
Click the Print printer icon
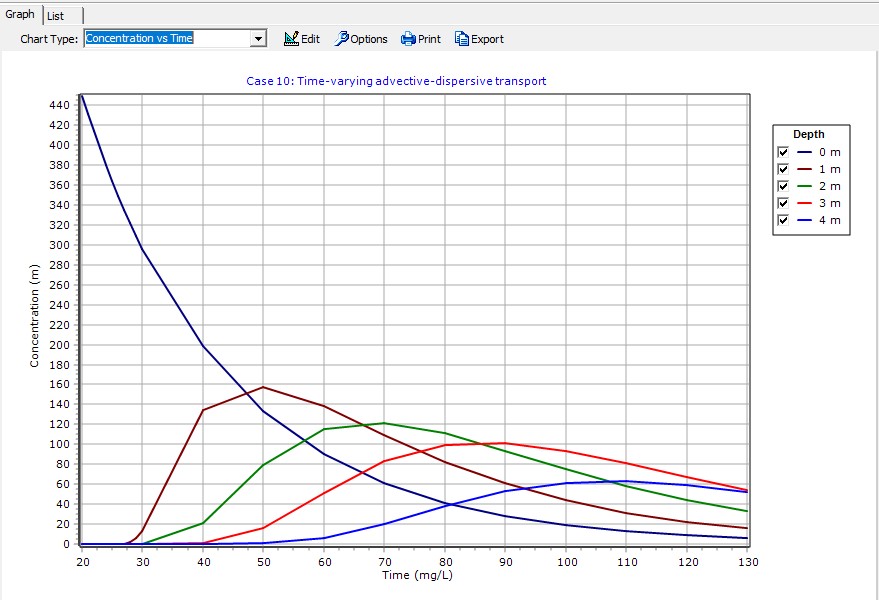pos(408,39)
